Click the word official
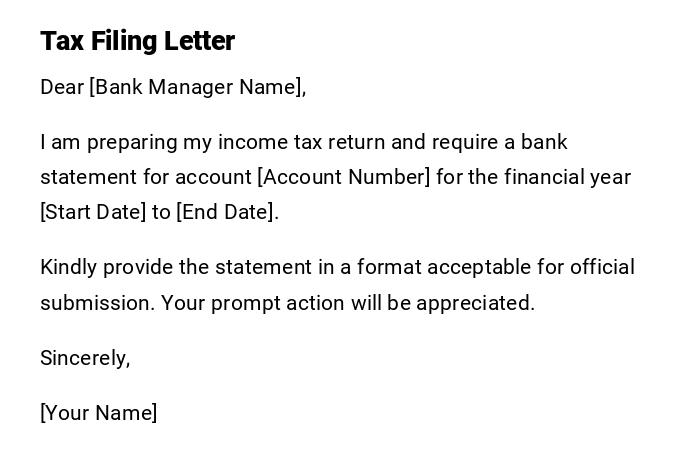This screenshot has height=475, width=700. (602, 268)
